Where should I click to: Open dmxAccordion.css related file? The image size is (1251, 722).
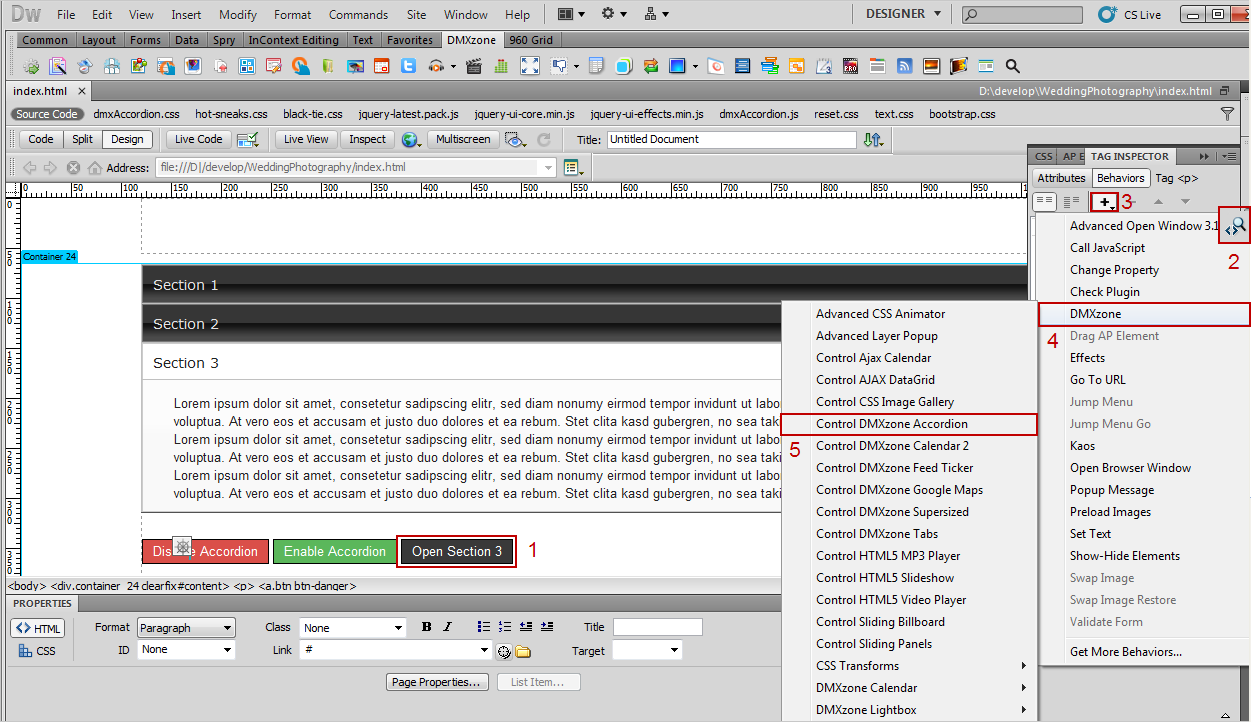pos(136,114)
